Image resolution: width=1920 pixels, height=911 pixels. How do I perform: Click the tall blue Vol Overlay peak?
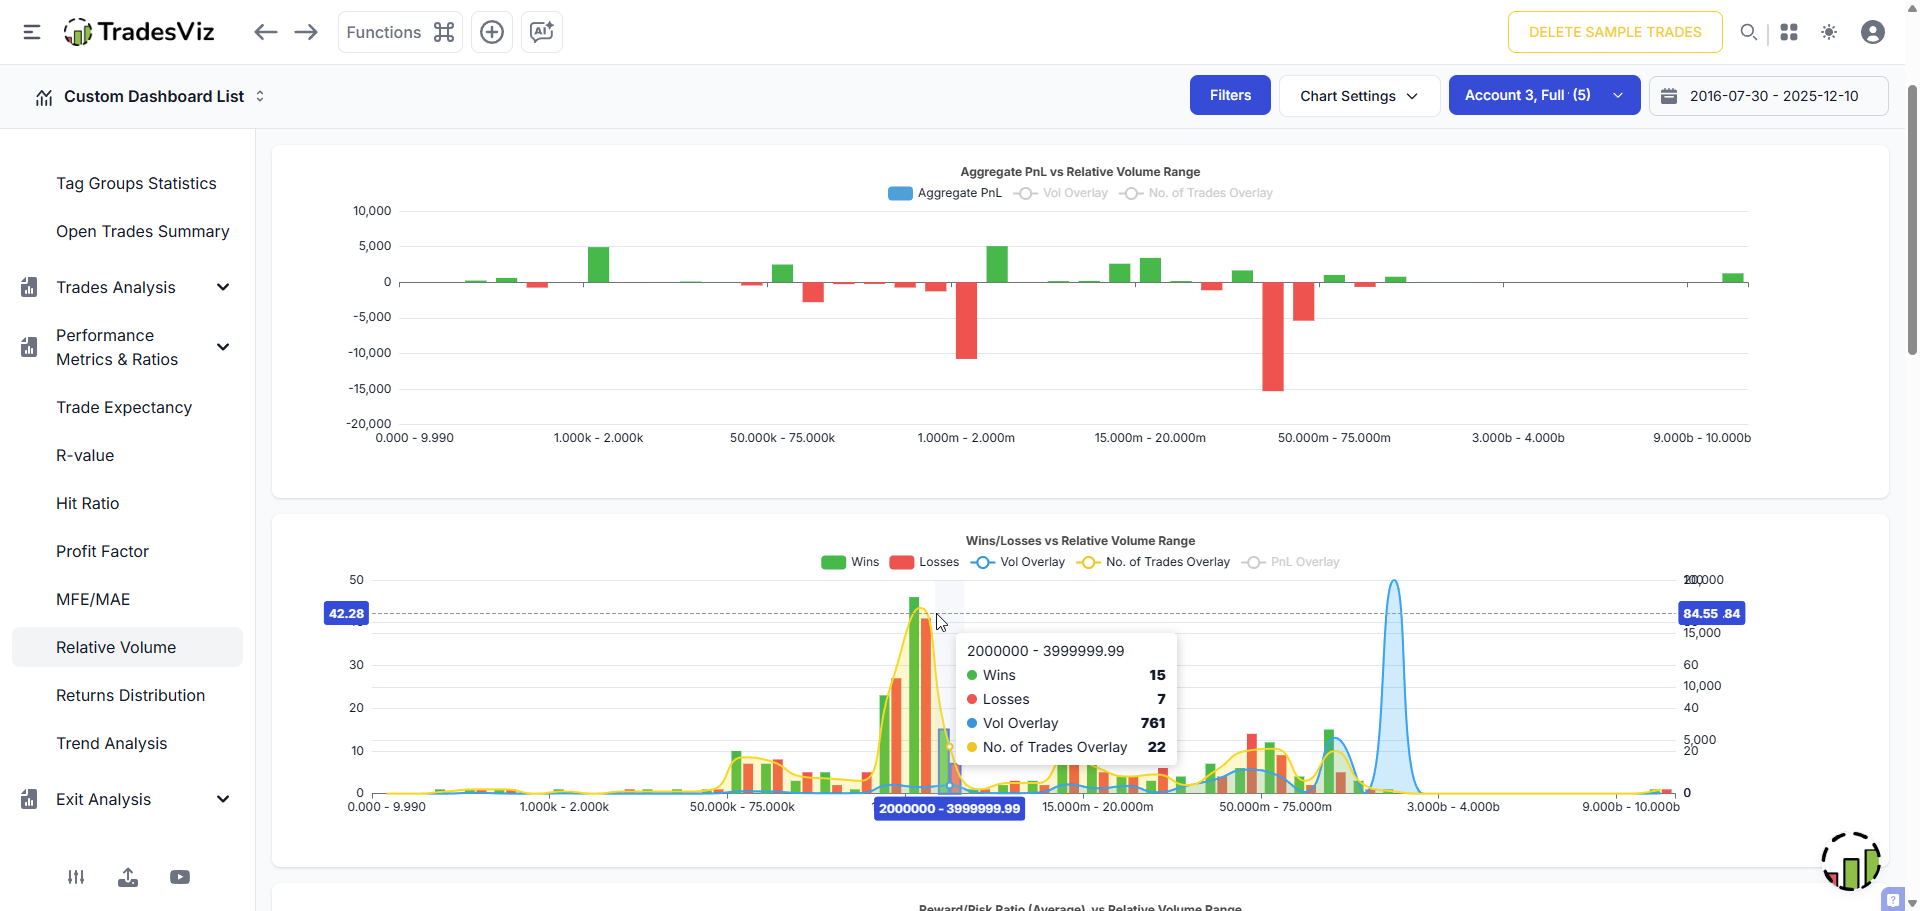coord(1394,685)
